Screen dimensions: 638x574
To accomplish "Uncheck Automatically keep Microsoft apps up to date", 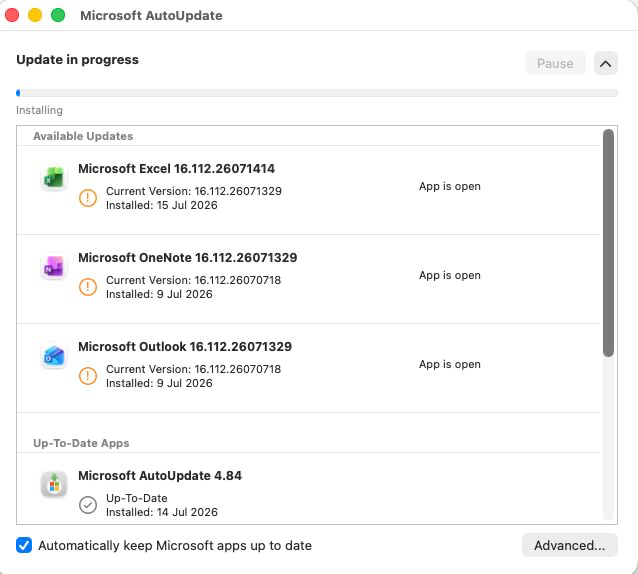I will point(24,545).
